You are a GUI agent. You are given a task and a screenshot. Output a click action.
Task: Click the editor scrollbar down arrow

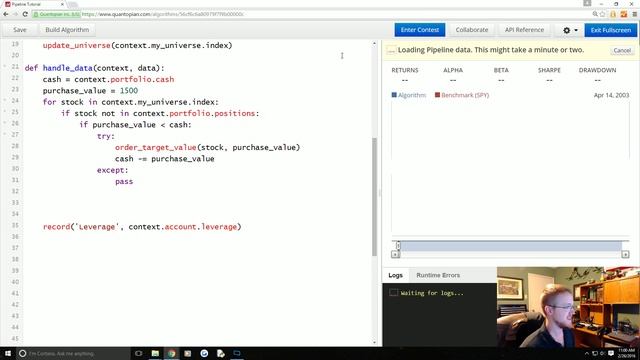(374, 343)
